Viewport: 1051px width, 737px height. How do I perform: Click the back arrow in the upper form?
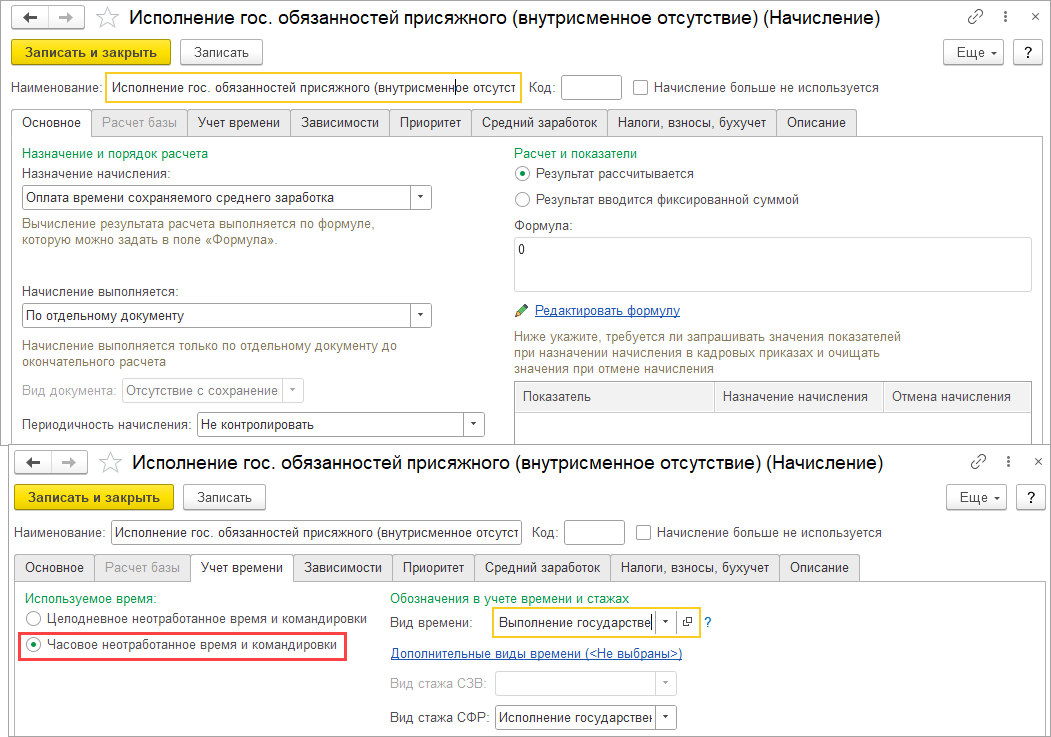click(x=32, y=18)
